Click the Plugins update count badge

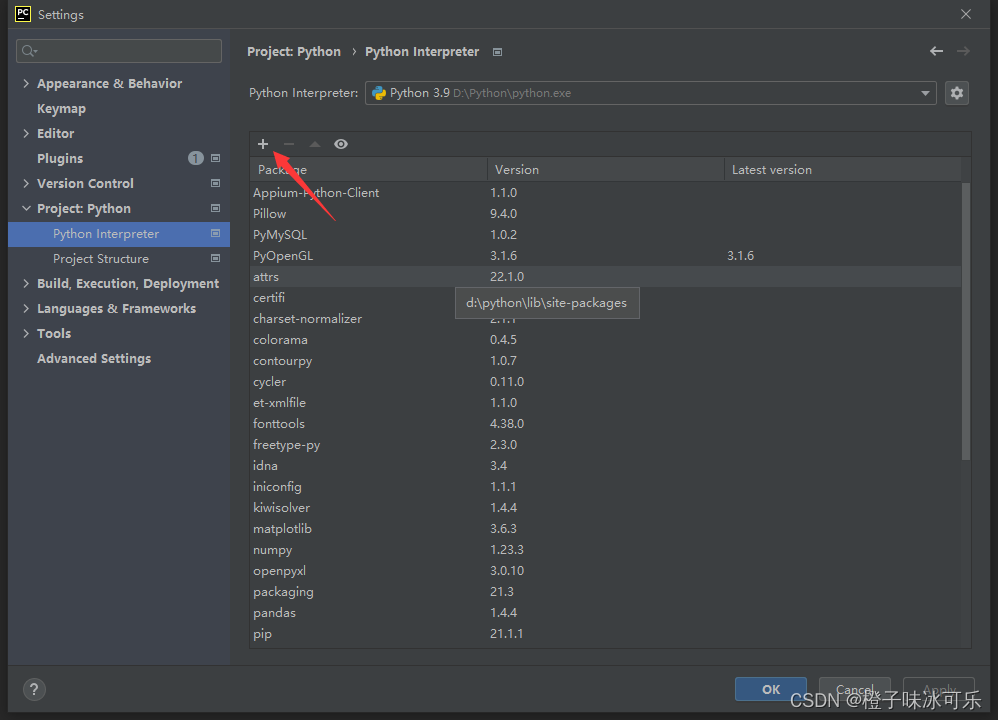(x=195, y=158)
